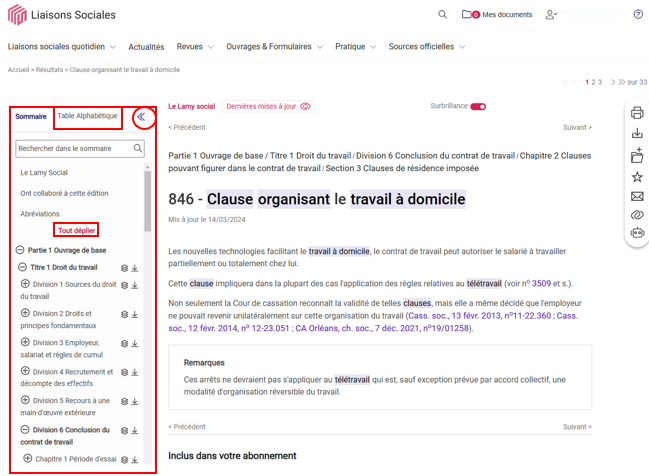Click Accueil in the breadcrumb
This screenshot has width=649, height=476.
(x=18, y=70)
